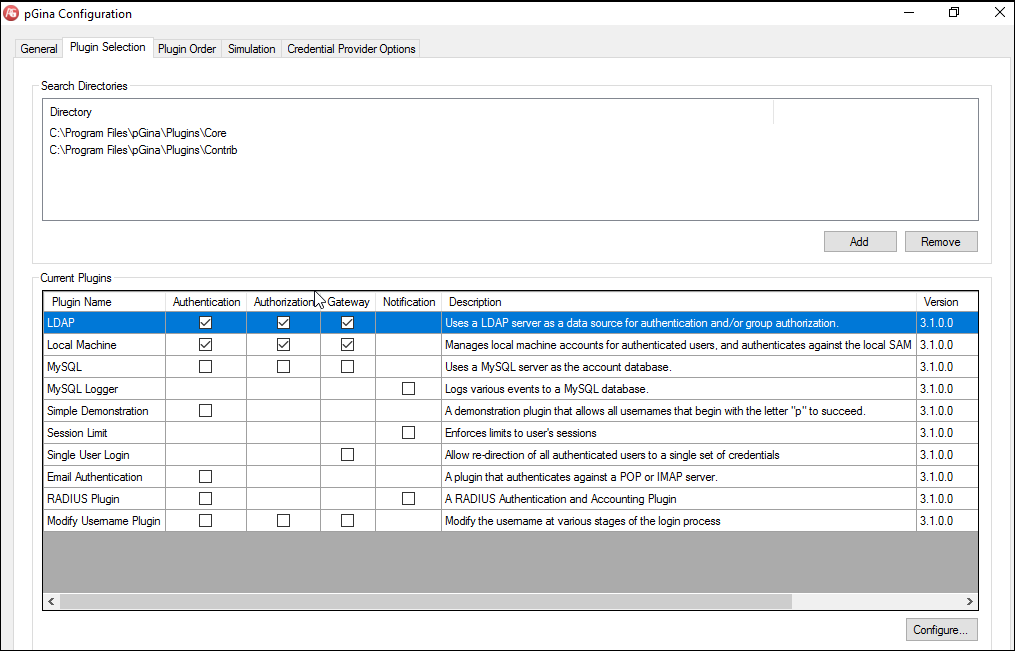Enable MySQL Gateway checkbox

(x=348, y=366)
